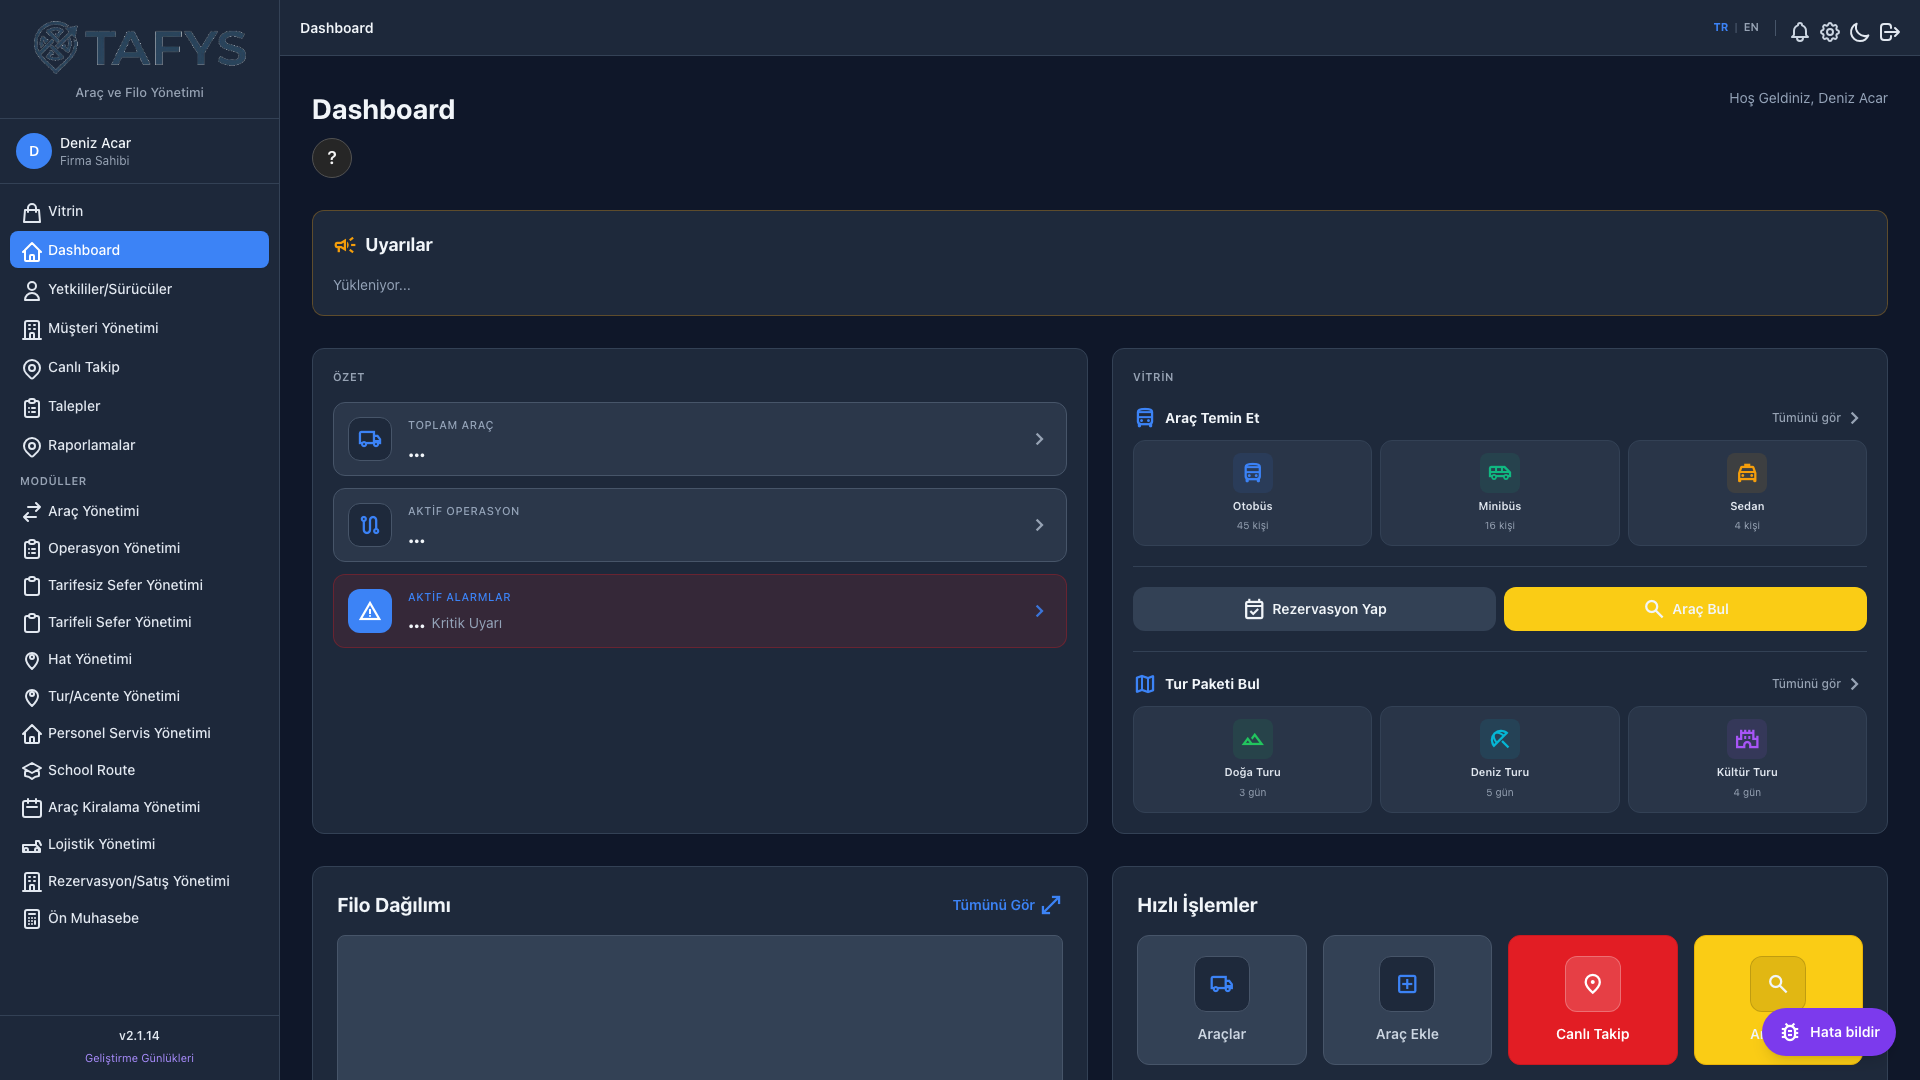Open Yetkililer/Sürücüler menu item
Screen dimensions: 1920x1080
tap(139, 289)
